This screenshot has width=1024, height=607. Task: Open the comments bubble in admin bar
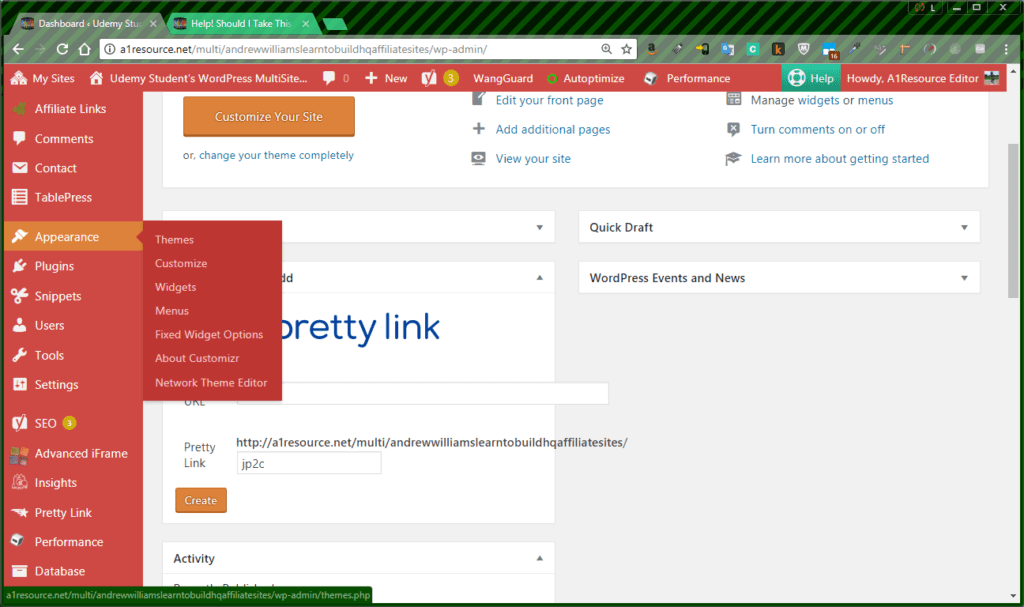click(329, 78)
